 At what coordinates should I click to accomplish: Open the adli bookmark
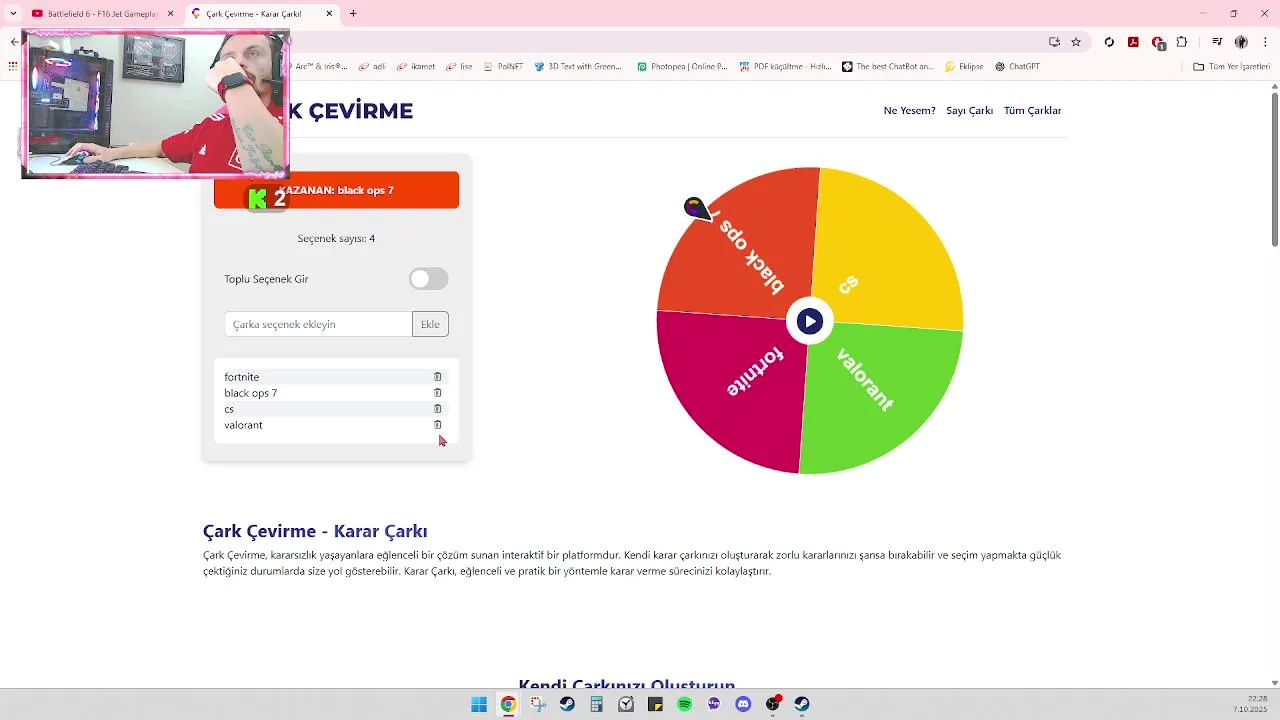click(x=372, y=67)
